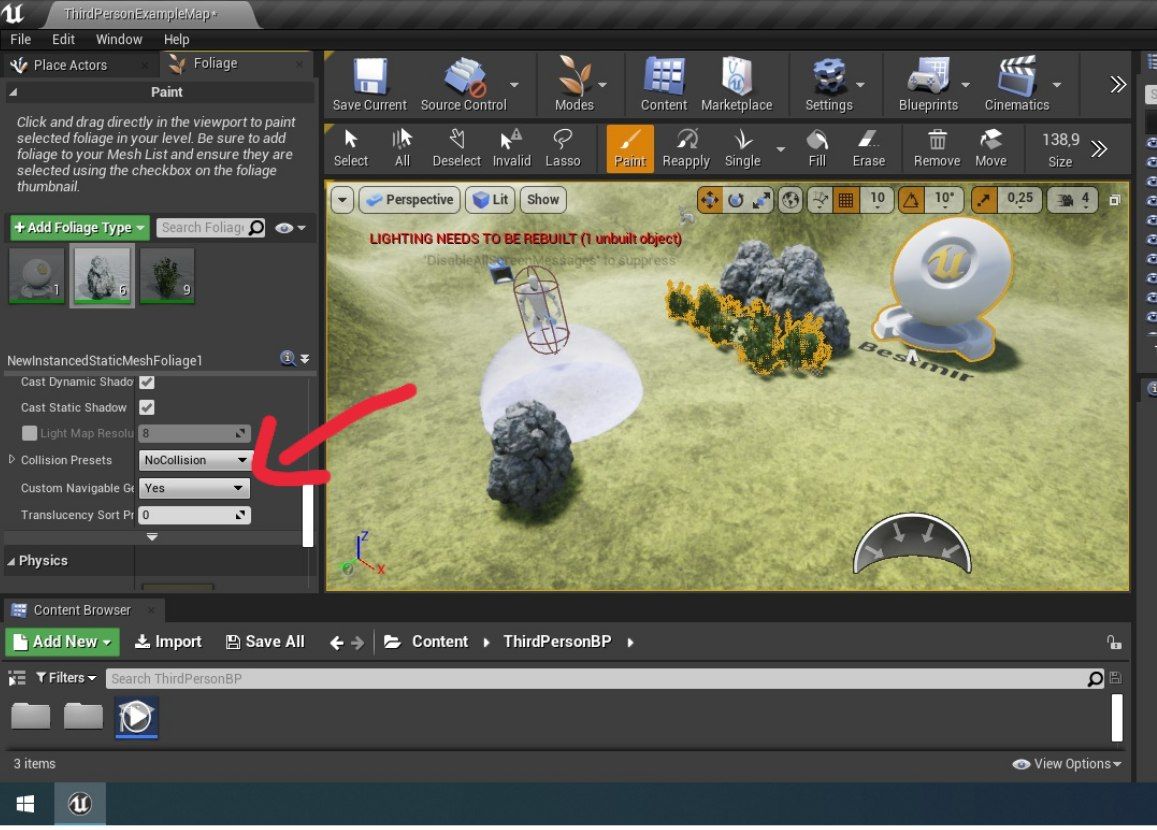Activate the Erase foliage tool

pyautogui.click(x=868, y=148)
